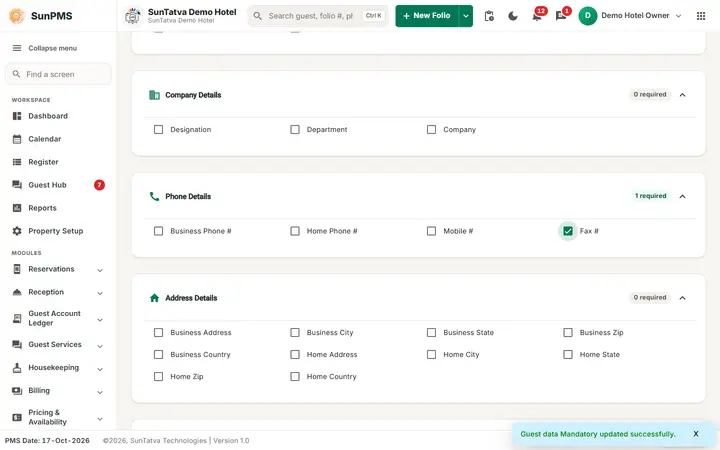Click the Guest Account Ledger icon
This screenshot has height=450, width=720.
tap(17, 318)
